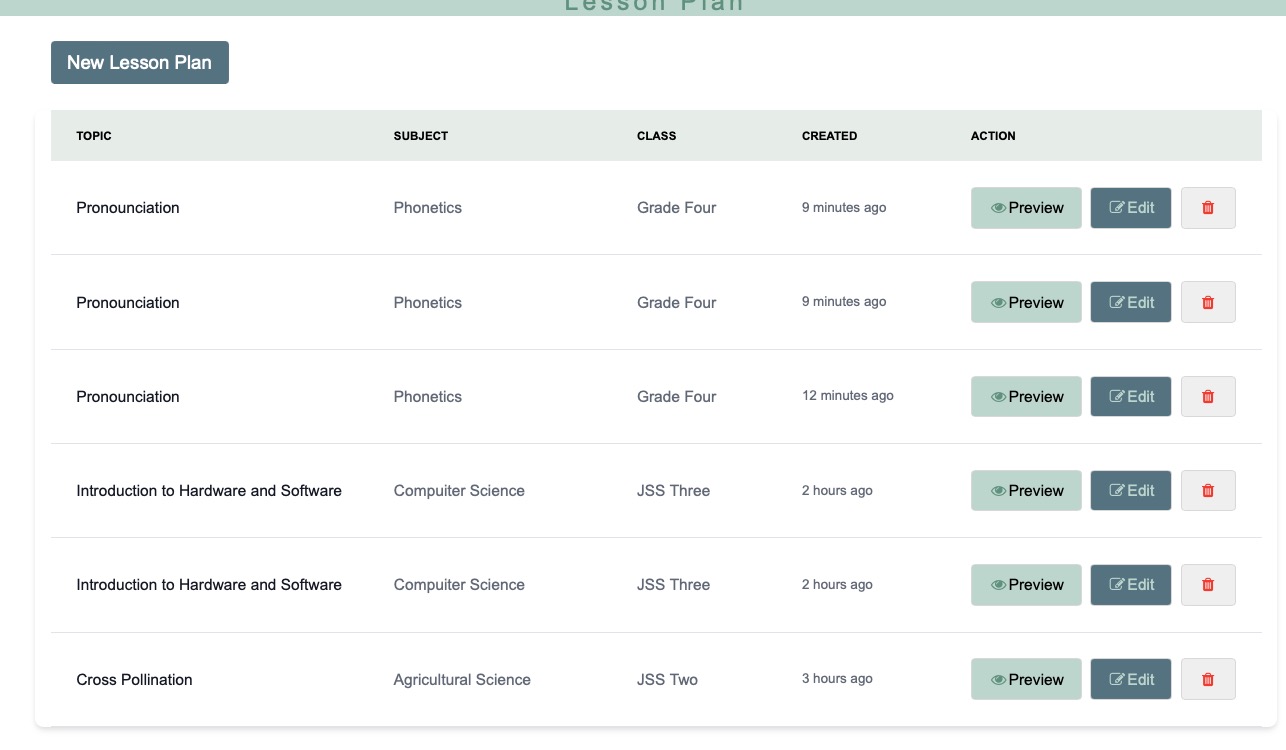
Task: Delete the second Introduction to Hardware and Software plan
Action: pyautogui.click(x=1207, y=585)
